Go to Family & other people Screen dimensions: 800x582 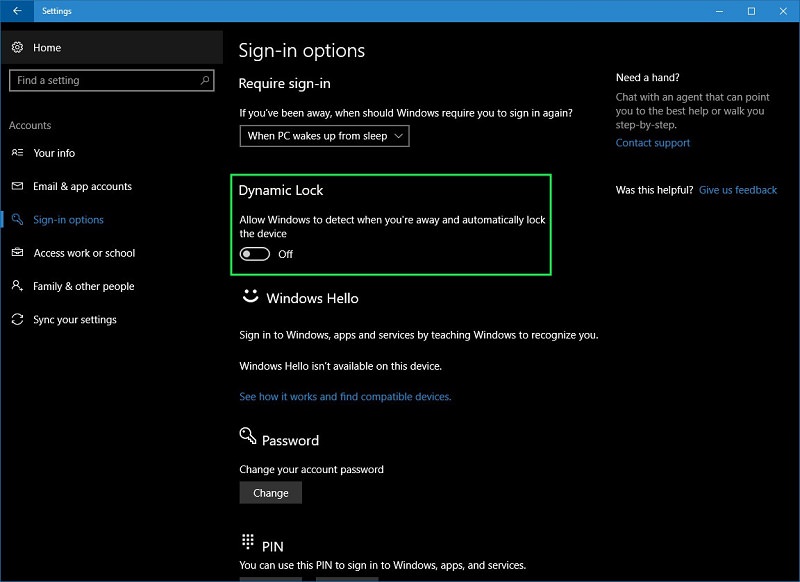[x=83, y=286]
